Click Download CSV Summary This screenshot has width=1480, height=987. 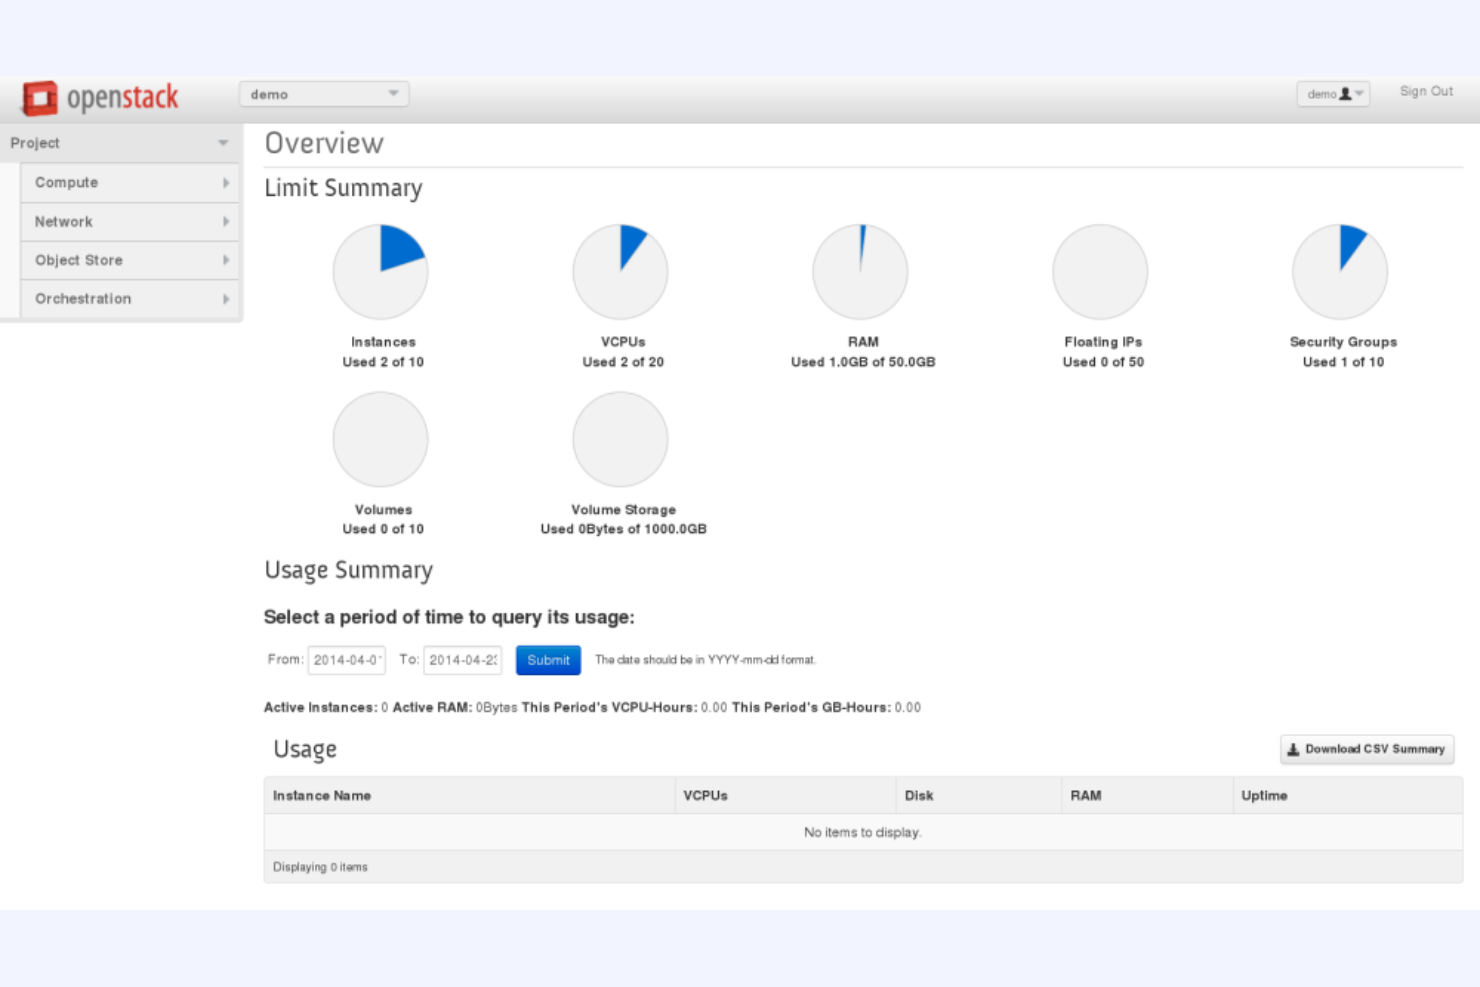coord(1367,749)
